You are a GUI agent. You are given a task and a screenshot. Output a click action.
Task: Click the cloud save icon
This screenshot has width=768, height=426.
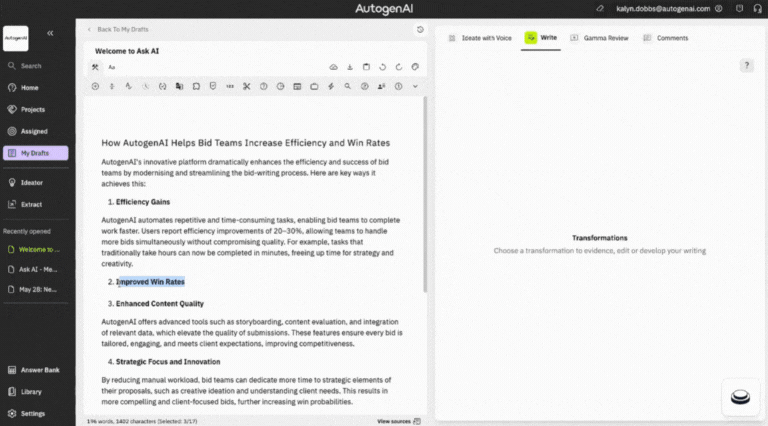coord(334,67)
